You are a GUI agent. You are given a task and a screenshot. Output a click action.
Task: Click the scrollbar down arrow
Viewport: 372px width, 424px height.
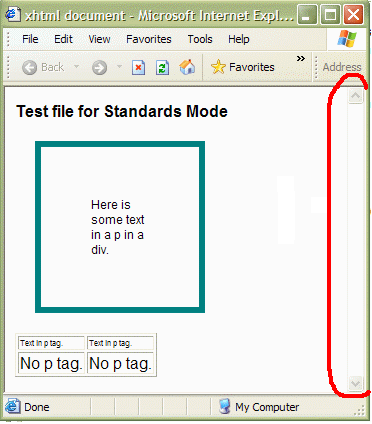pos(356,383)
